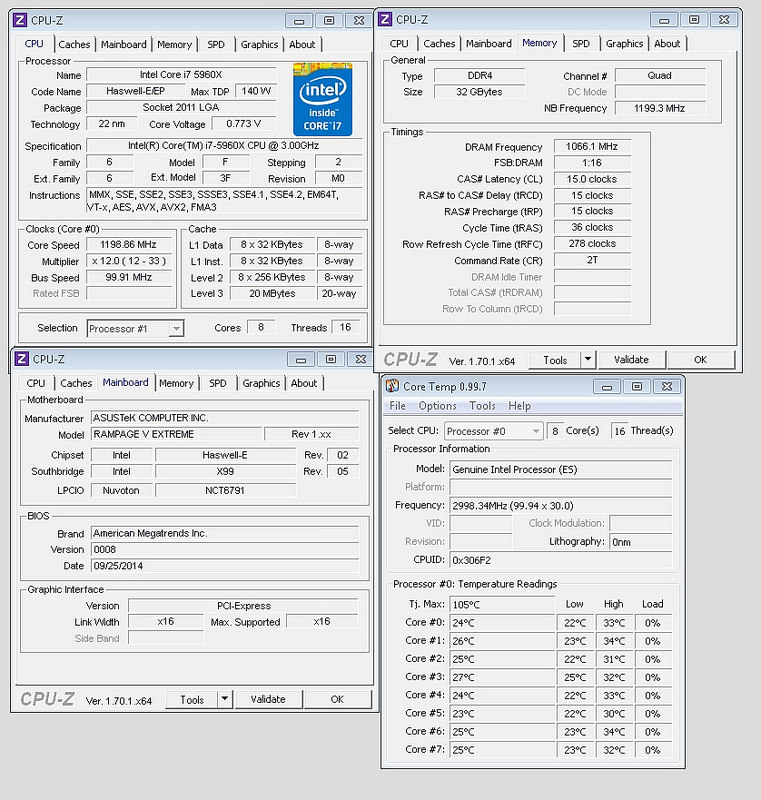
Task: Open Mainboard tab in Memory window
Action: coord(489,43)
